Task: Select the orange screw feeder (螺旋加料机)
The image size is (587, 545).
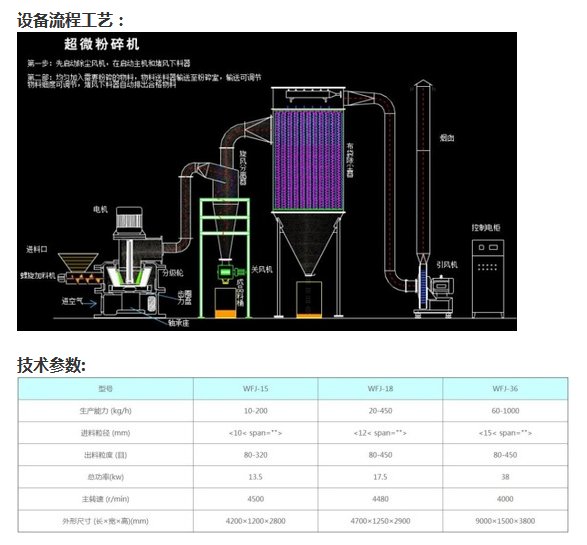Action: pyautogui.click(x=84, y=278)
